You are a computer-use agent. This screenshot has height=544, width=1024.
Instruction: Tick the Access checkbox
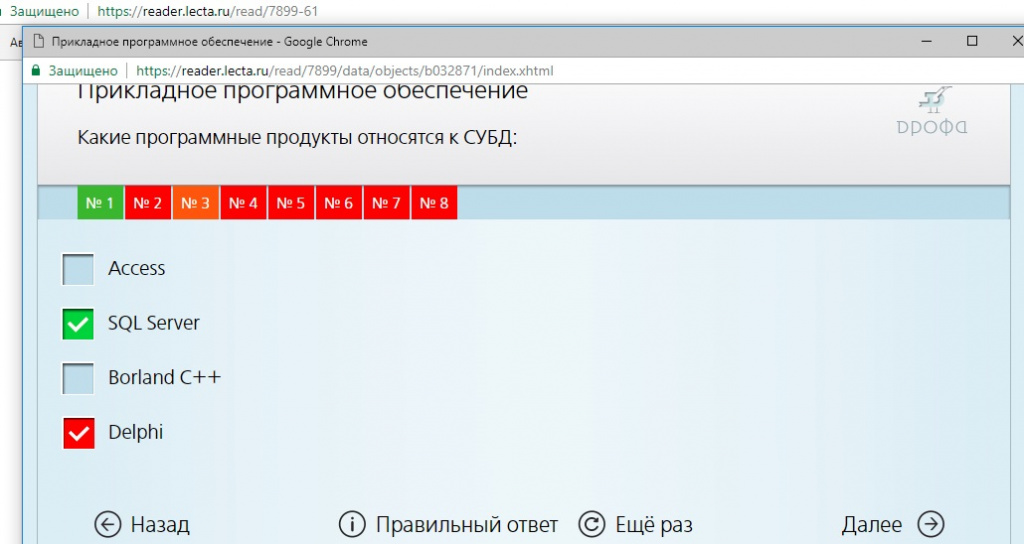(78, 269)
